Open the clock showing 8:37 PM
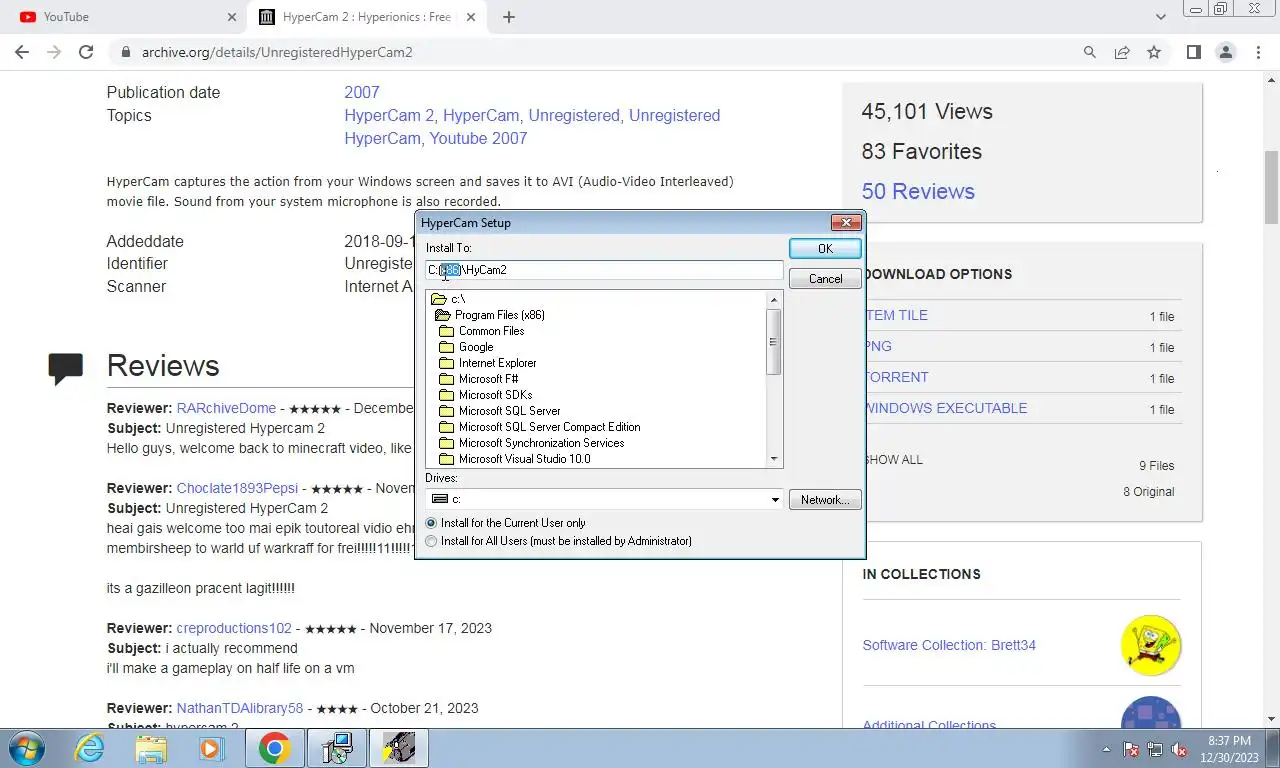Screen dimensions: 1280x768 (1229, 749)
